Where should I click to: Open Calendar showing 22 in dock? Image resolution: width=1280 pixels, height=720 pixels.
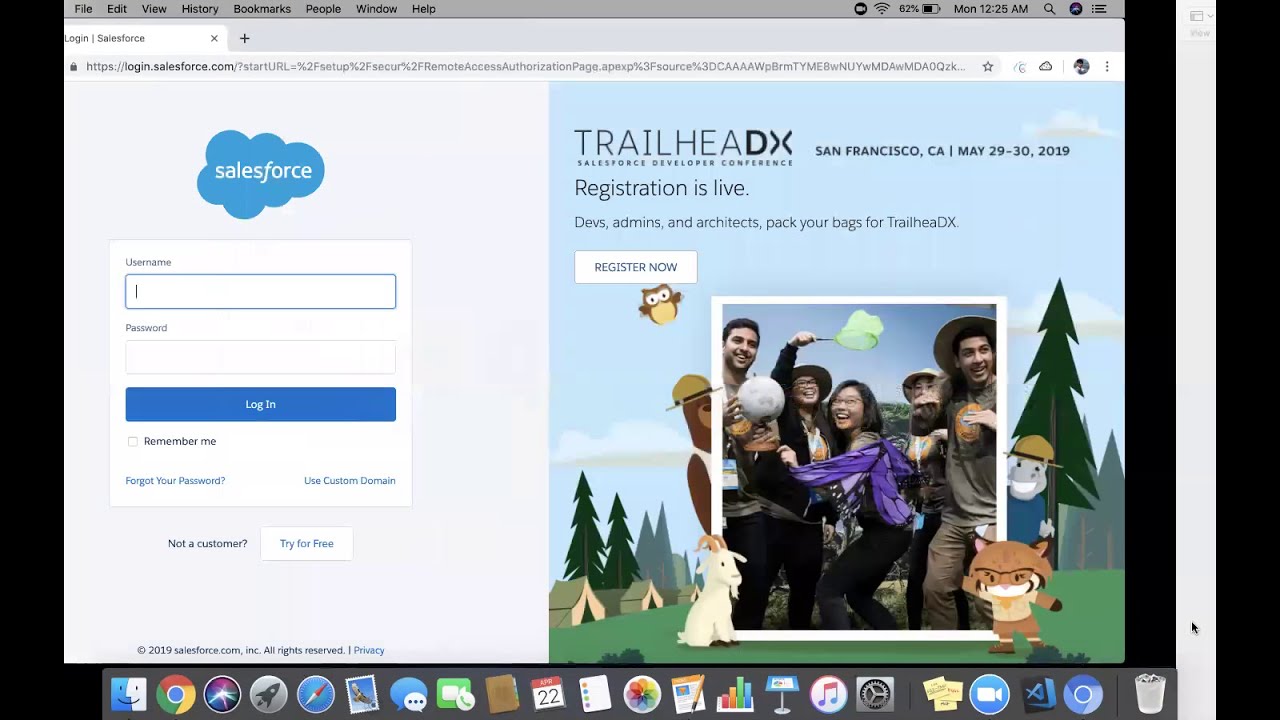coord(548,695)
